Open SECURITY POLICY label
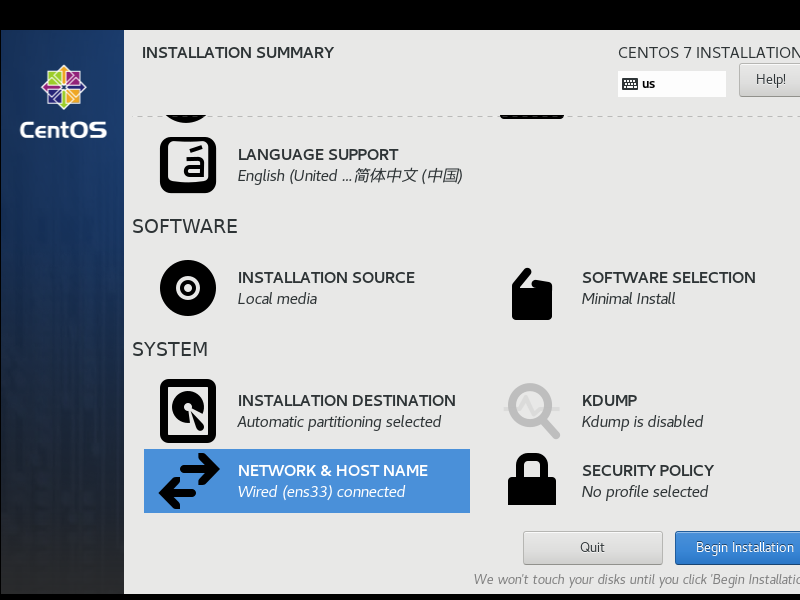 point(648,470)
